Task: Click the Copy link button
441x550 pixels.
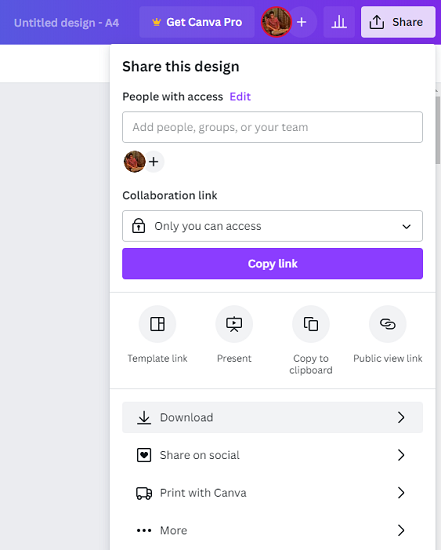Action: tap(272, 264)
